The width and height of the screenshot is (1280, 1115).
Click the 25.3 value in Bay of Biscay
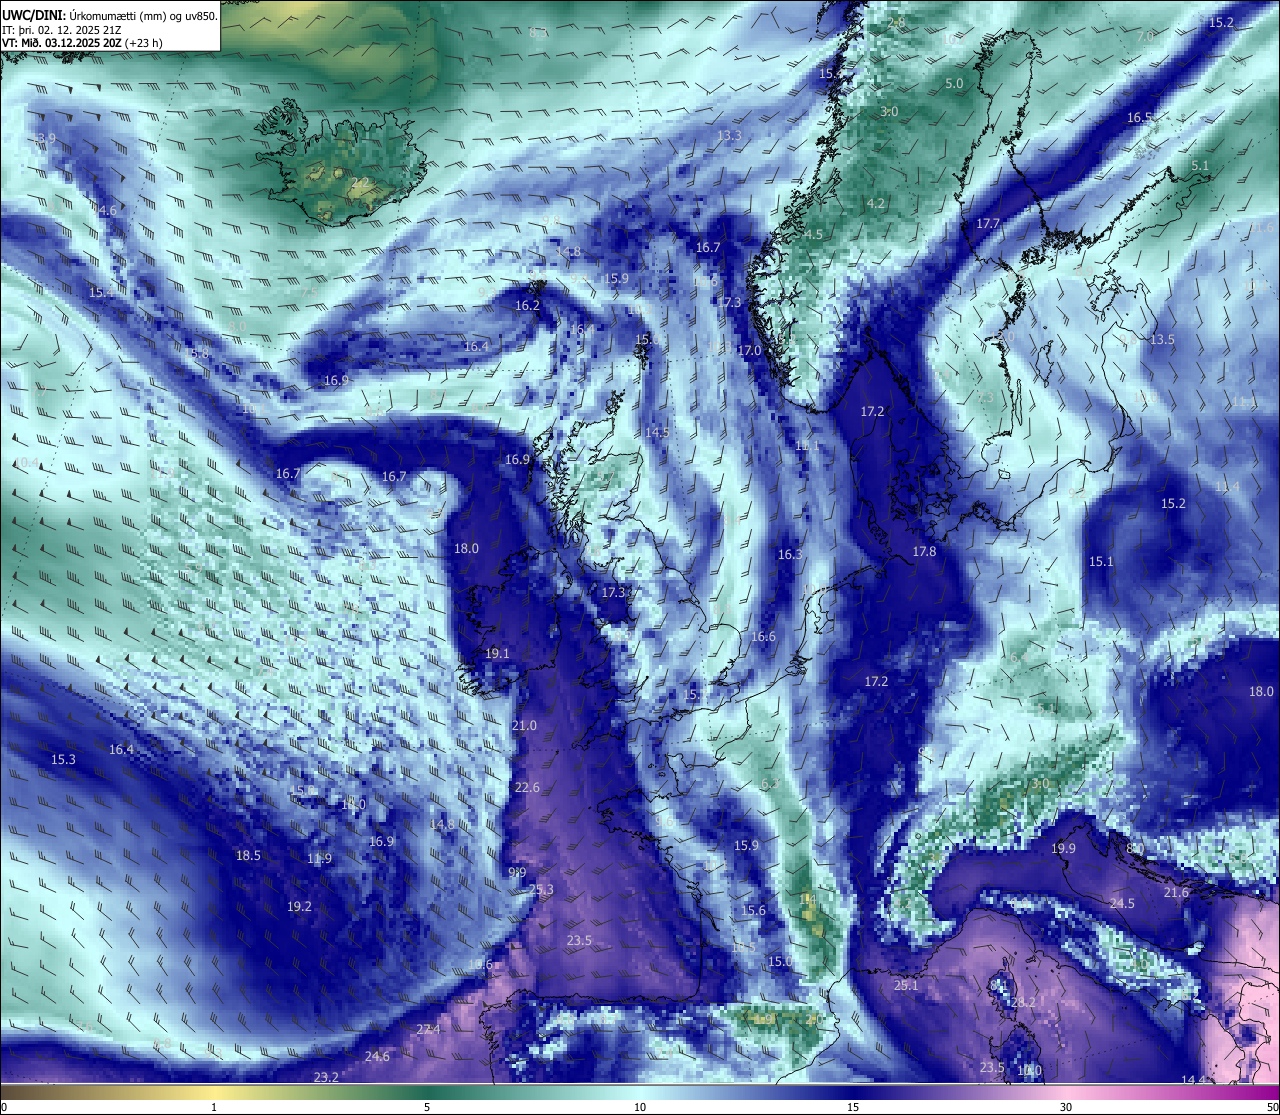coord(541,890)
